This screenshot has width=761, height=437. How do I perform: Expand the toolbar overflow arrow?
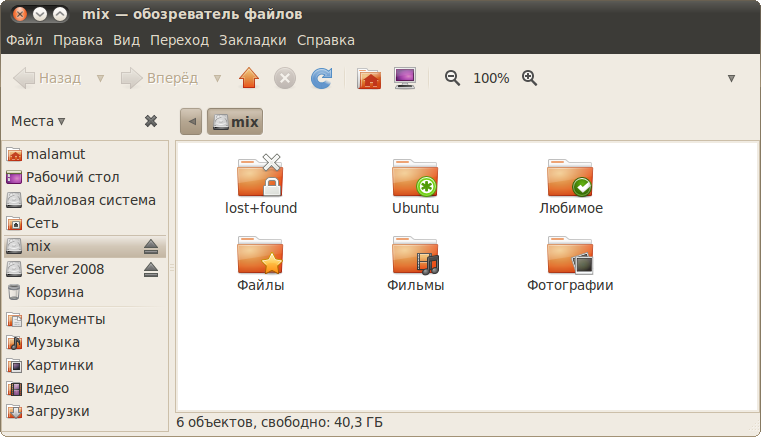(731, 78)
